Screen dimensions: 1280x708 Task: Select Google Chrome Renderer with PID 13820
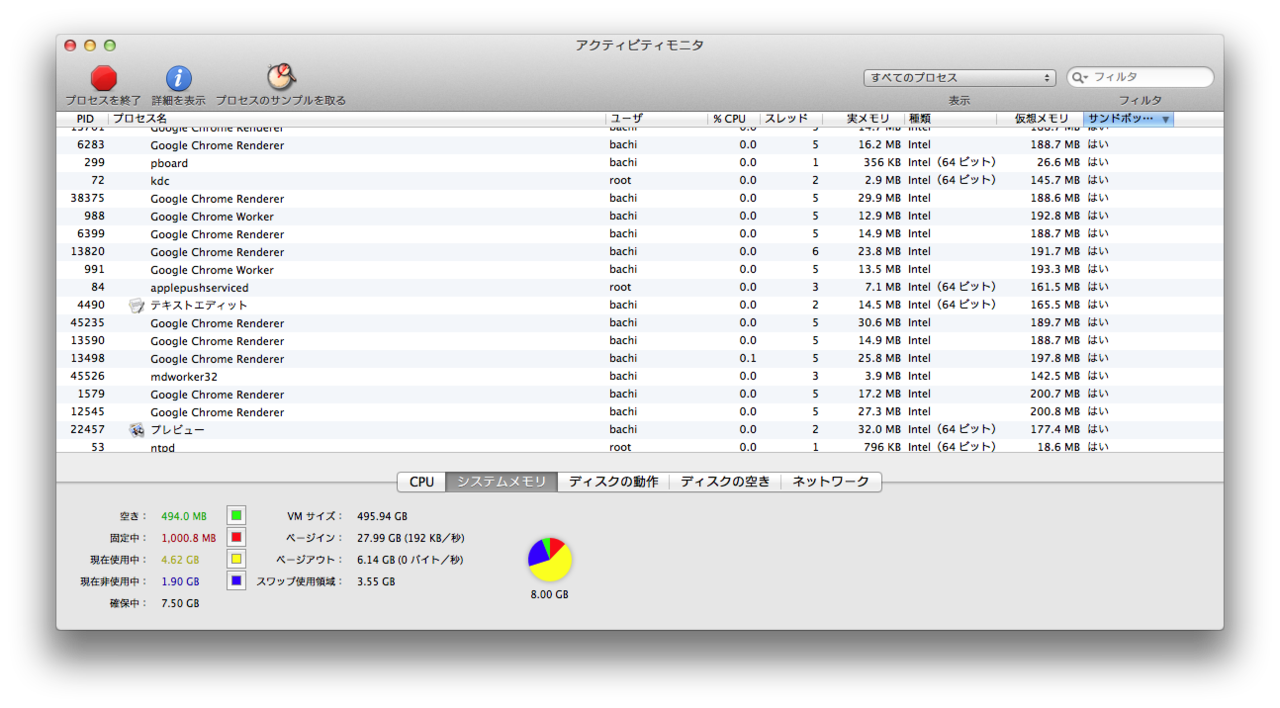(640, 252)
